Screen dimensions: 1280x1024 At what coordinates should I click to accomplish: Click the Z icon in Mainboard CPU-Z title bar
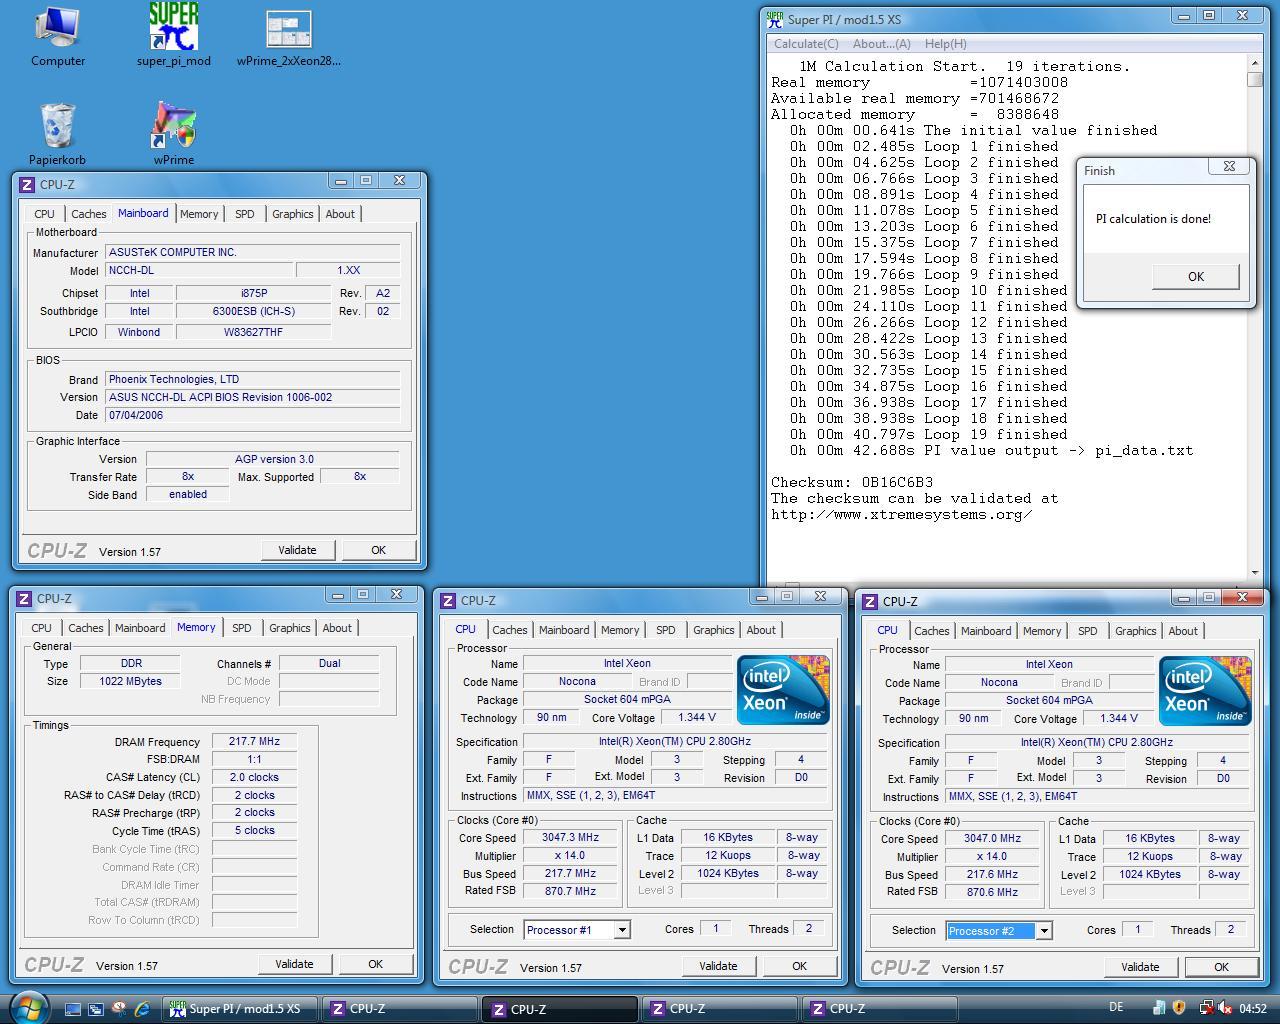pyautogui.click(x=26, y=184)
